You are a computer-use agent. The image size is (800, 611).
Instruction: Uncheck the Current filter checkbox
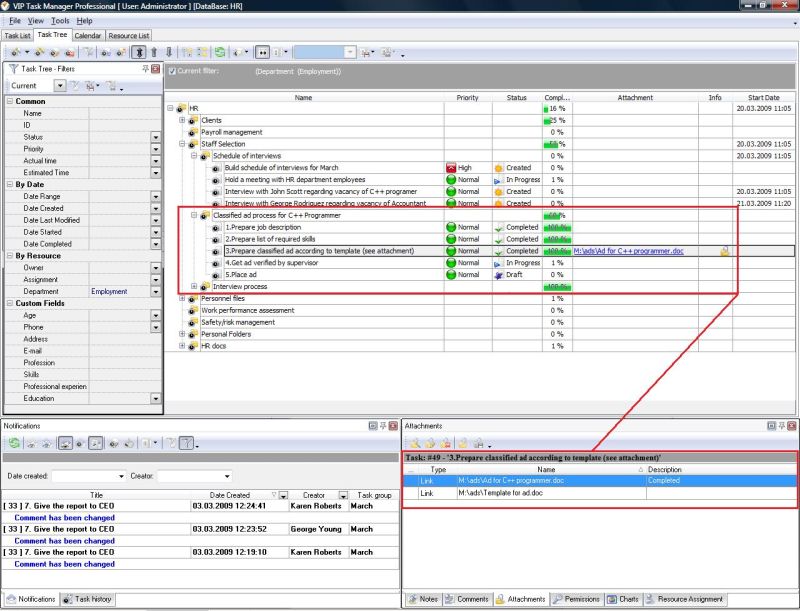[x=172, y=71]
